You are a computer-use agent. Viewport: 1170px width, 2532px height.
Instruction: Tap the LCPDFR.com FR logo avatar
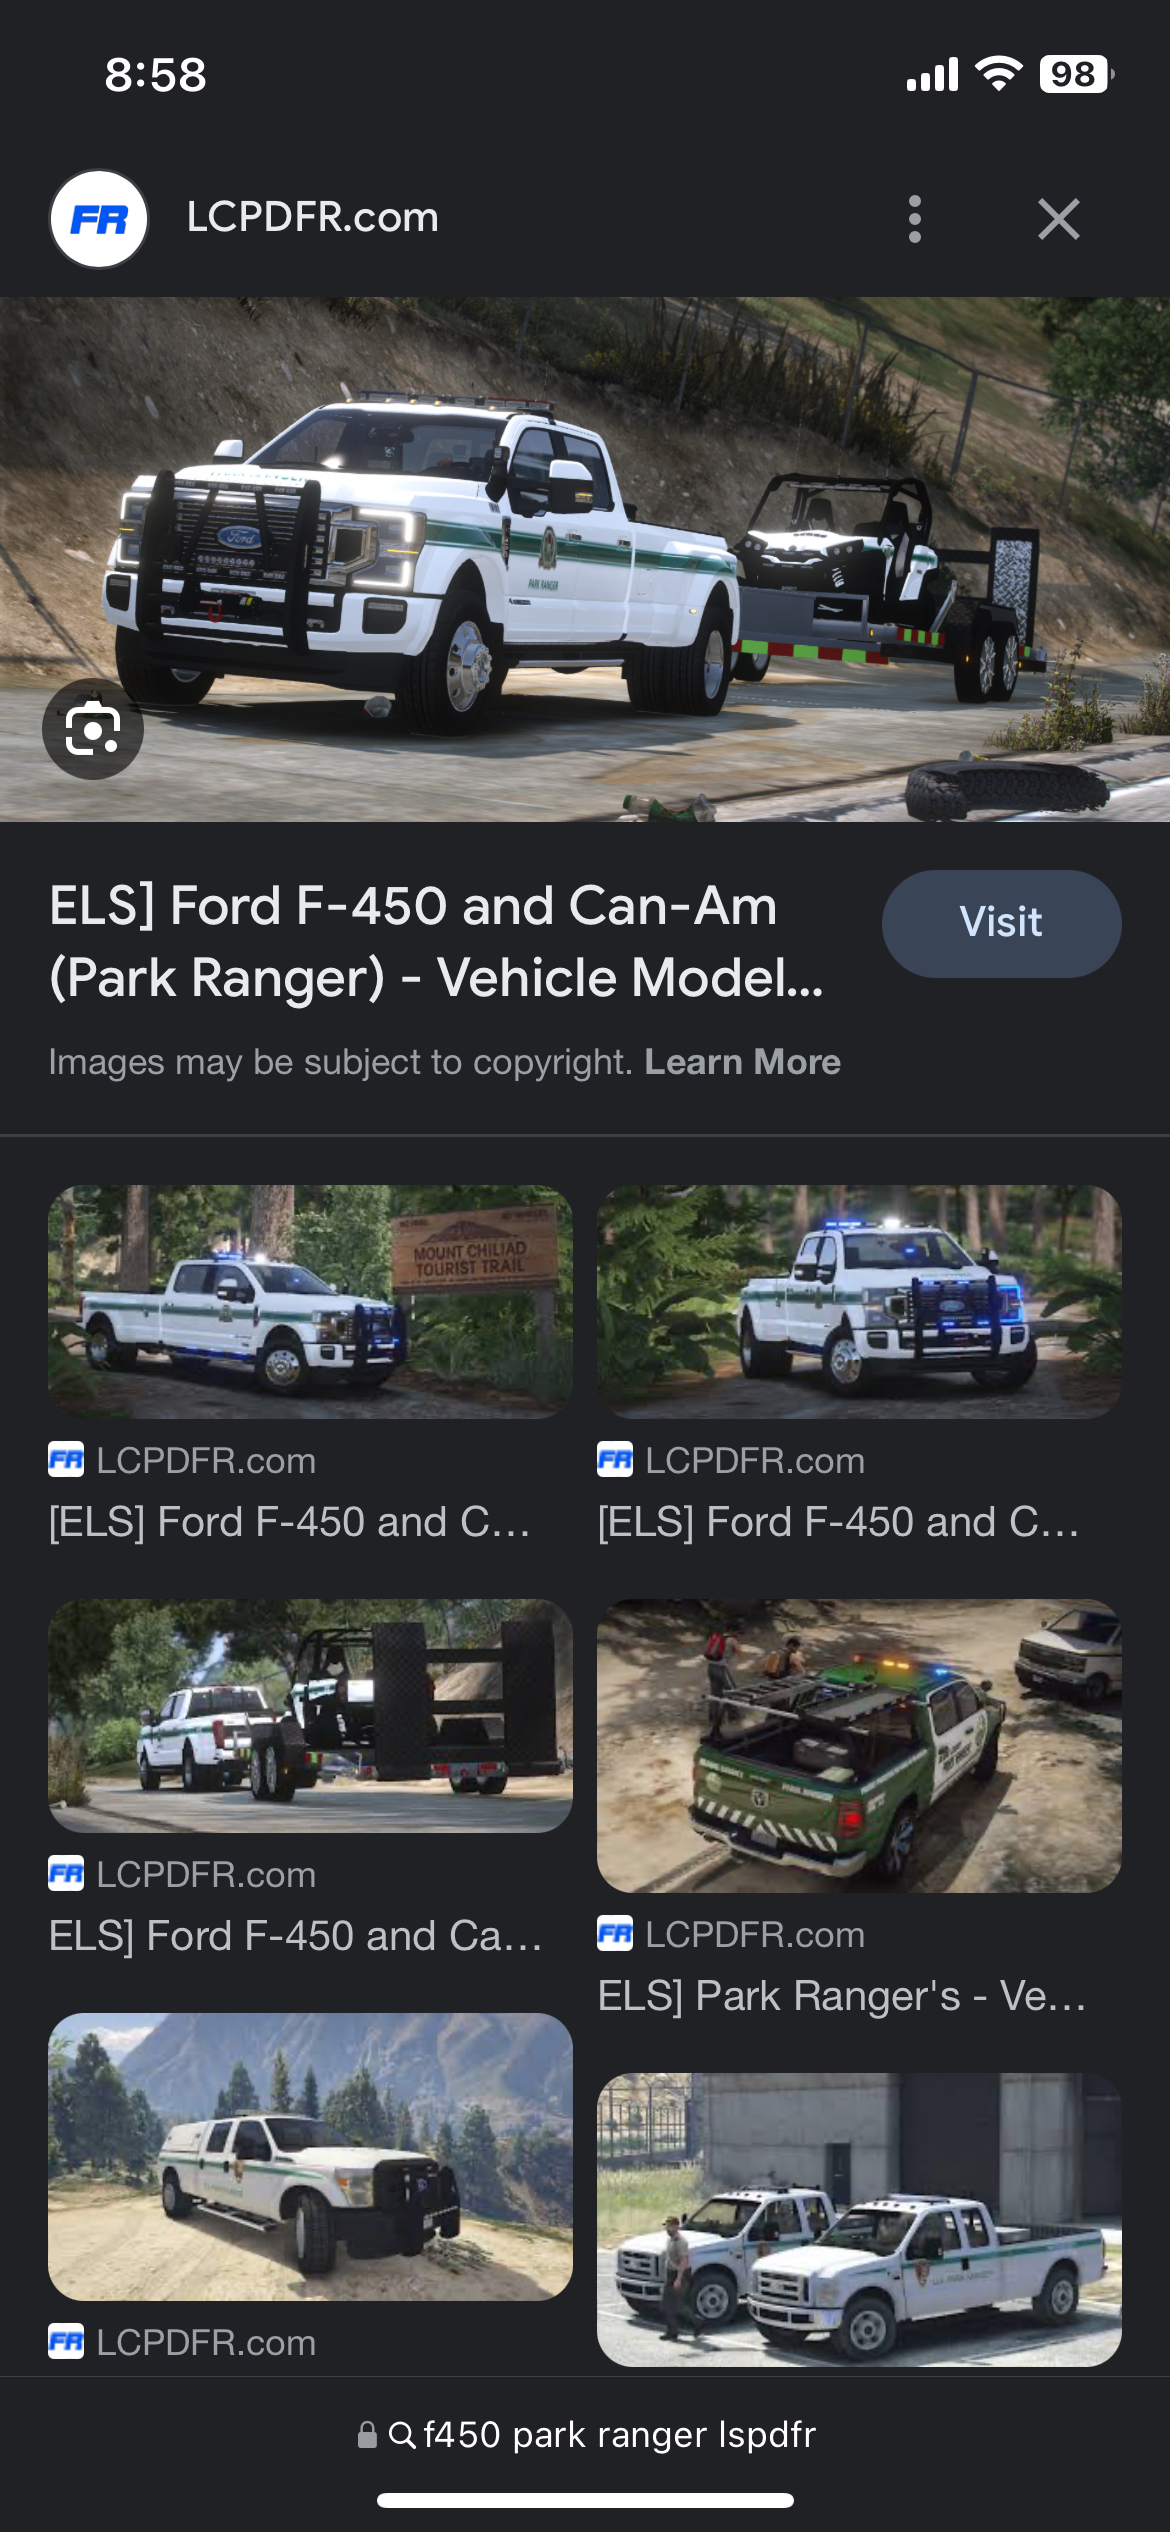tap(99, 219)
